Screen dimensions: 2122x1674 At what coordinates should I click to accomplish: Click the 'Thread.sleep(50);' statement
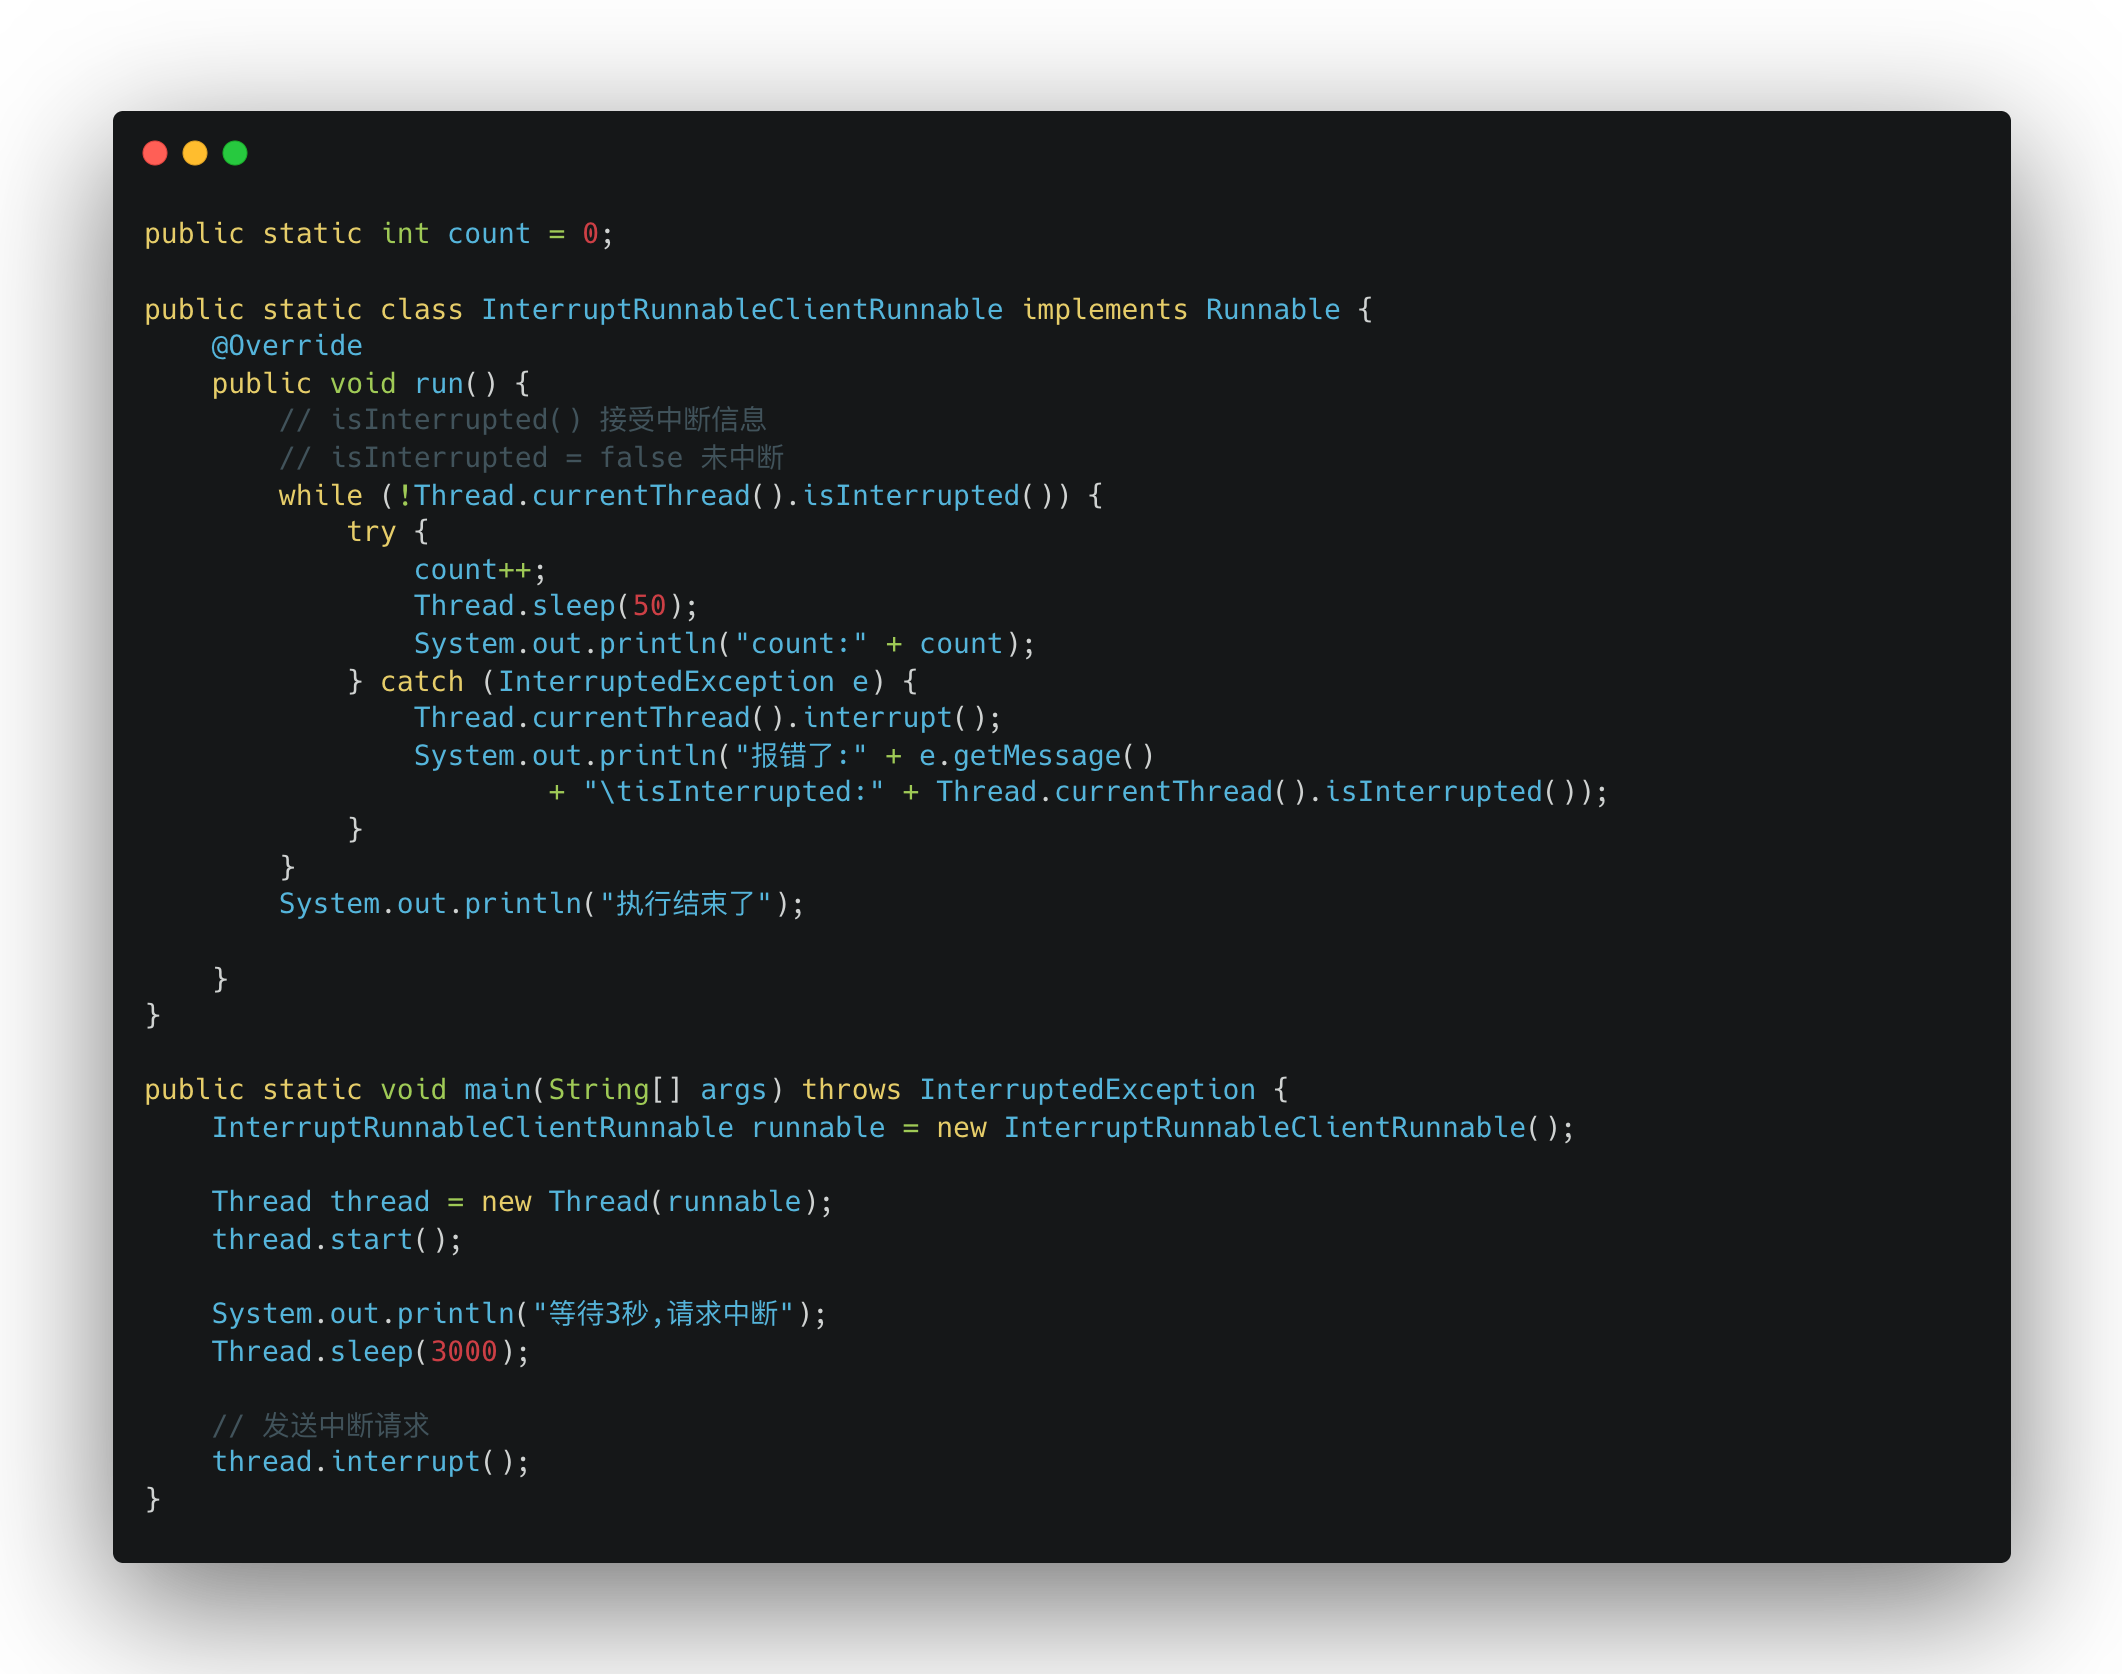coord(556,606)
